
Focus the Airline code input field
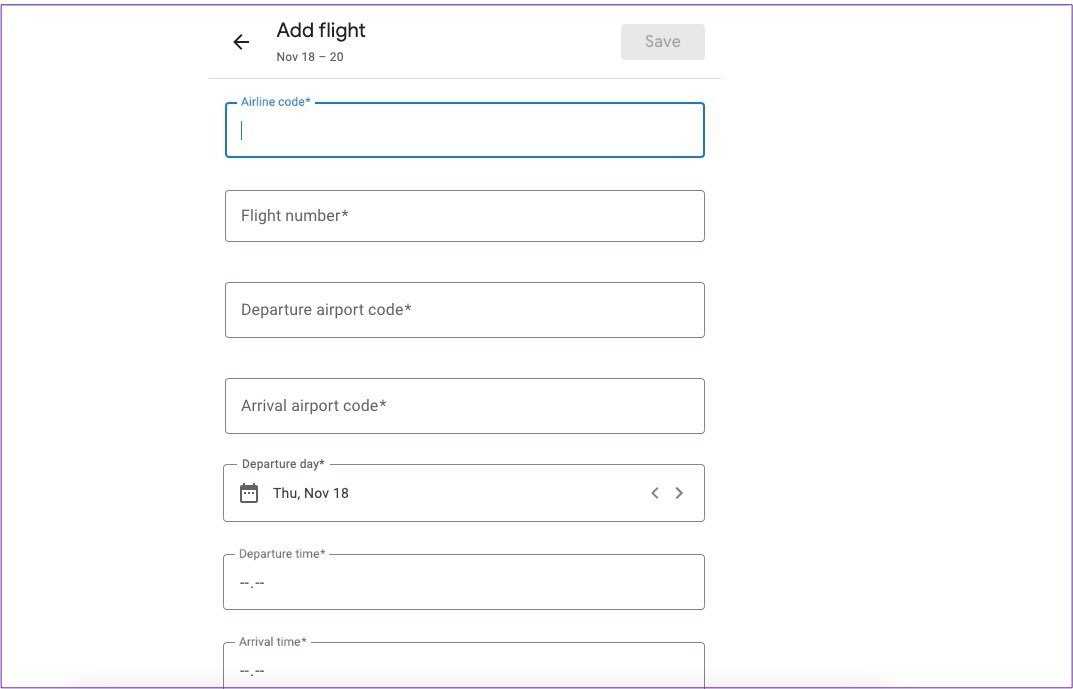pos(464,131)
